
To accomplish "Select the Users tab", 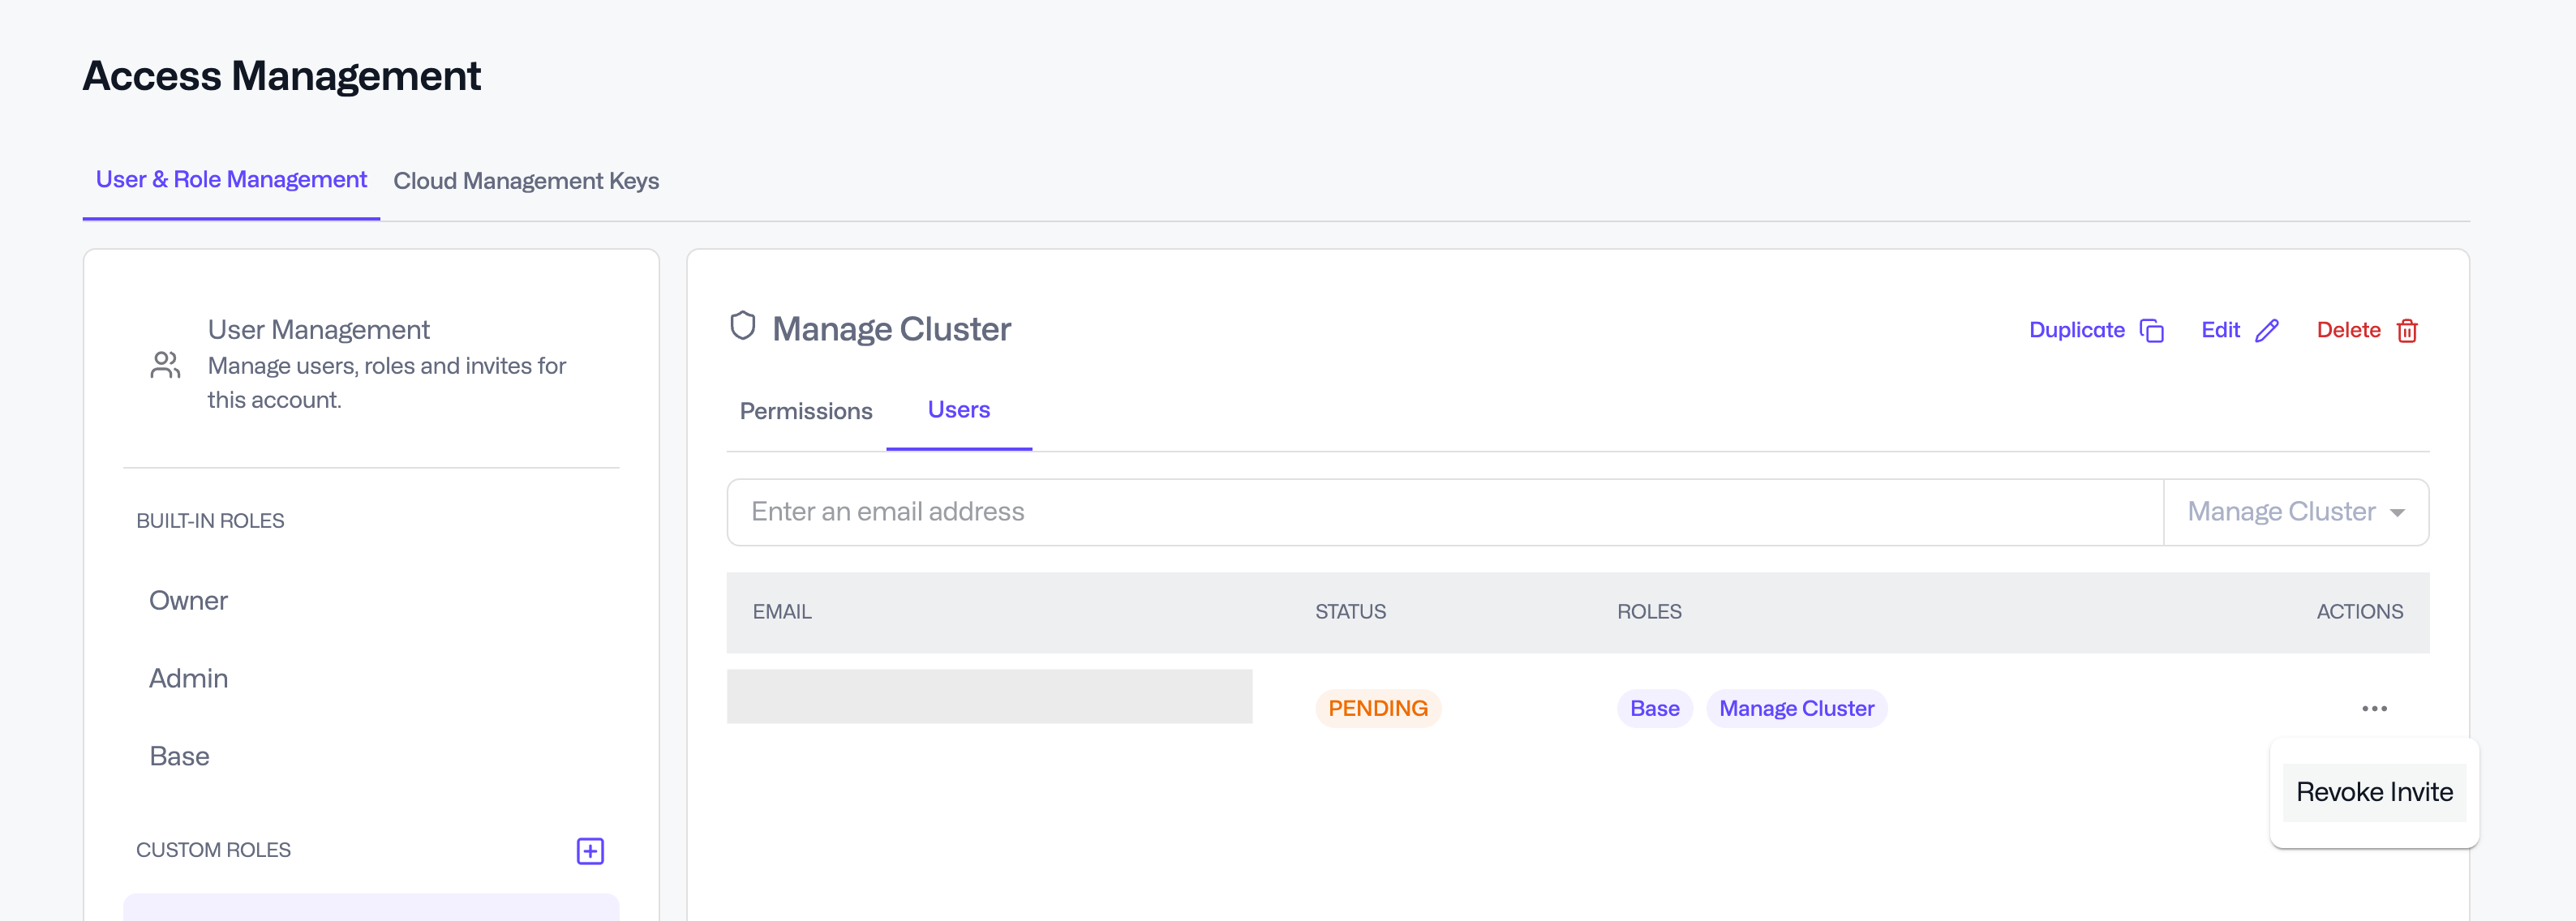I will 958,410.
